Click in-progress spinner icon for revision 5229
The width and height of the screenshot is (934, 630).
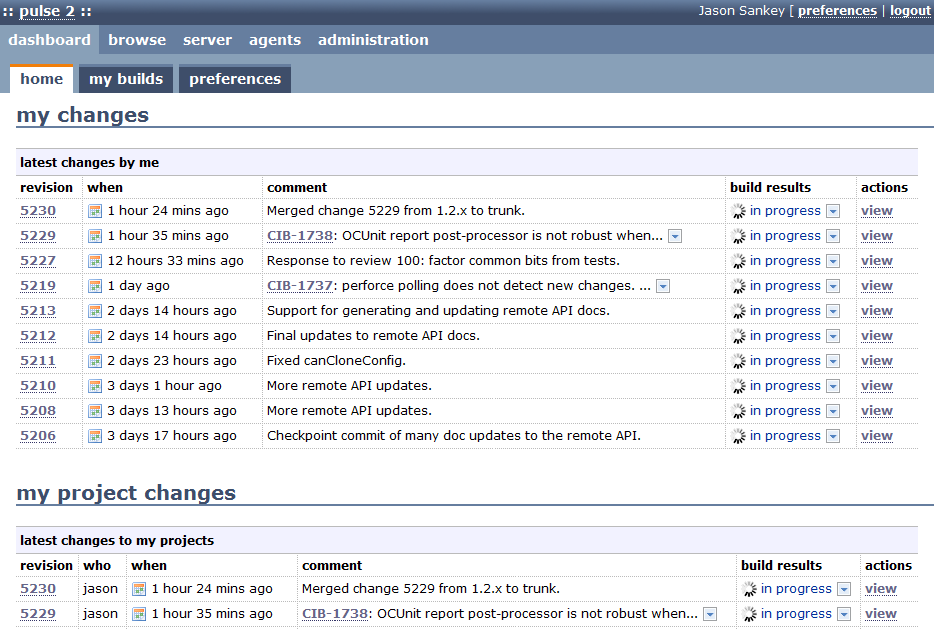(x=738, y=236)
